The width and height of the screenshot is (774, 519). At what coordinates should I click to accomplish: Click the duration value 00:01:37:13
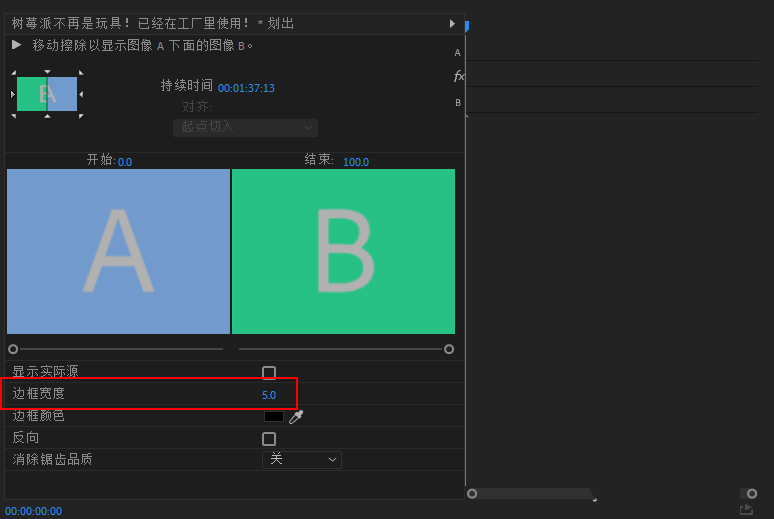coord(246,88)
